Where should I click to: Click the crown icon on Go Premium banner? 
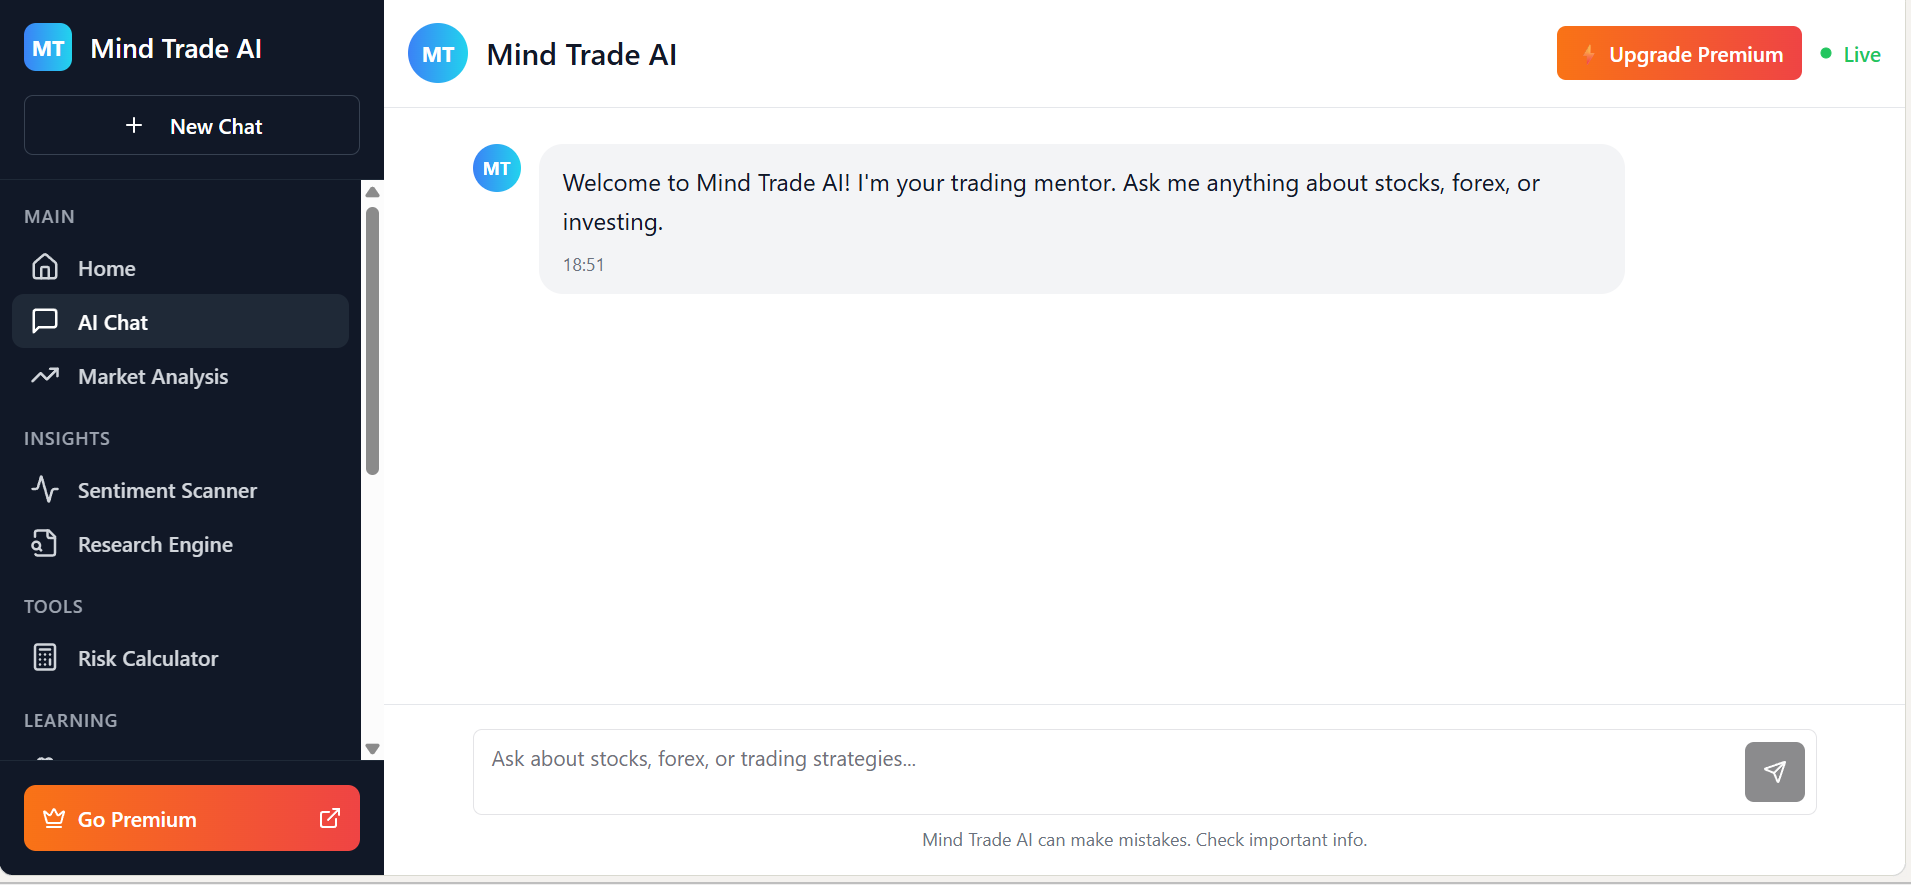(53, 818)
